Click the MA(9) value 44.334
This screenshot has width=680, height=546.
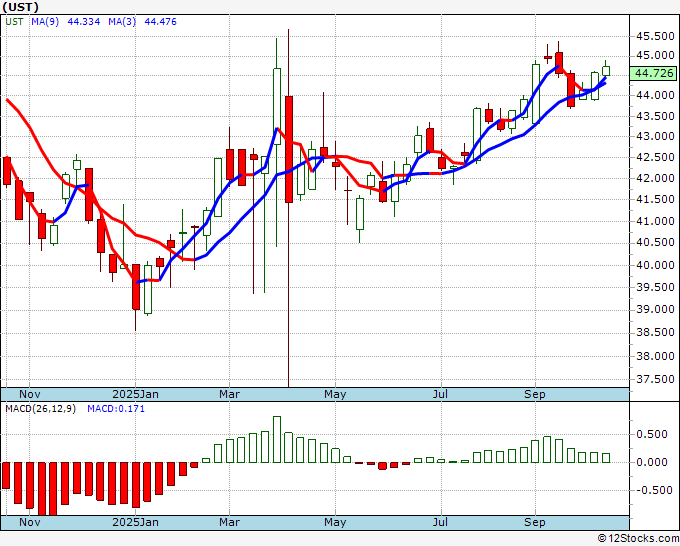84,22
